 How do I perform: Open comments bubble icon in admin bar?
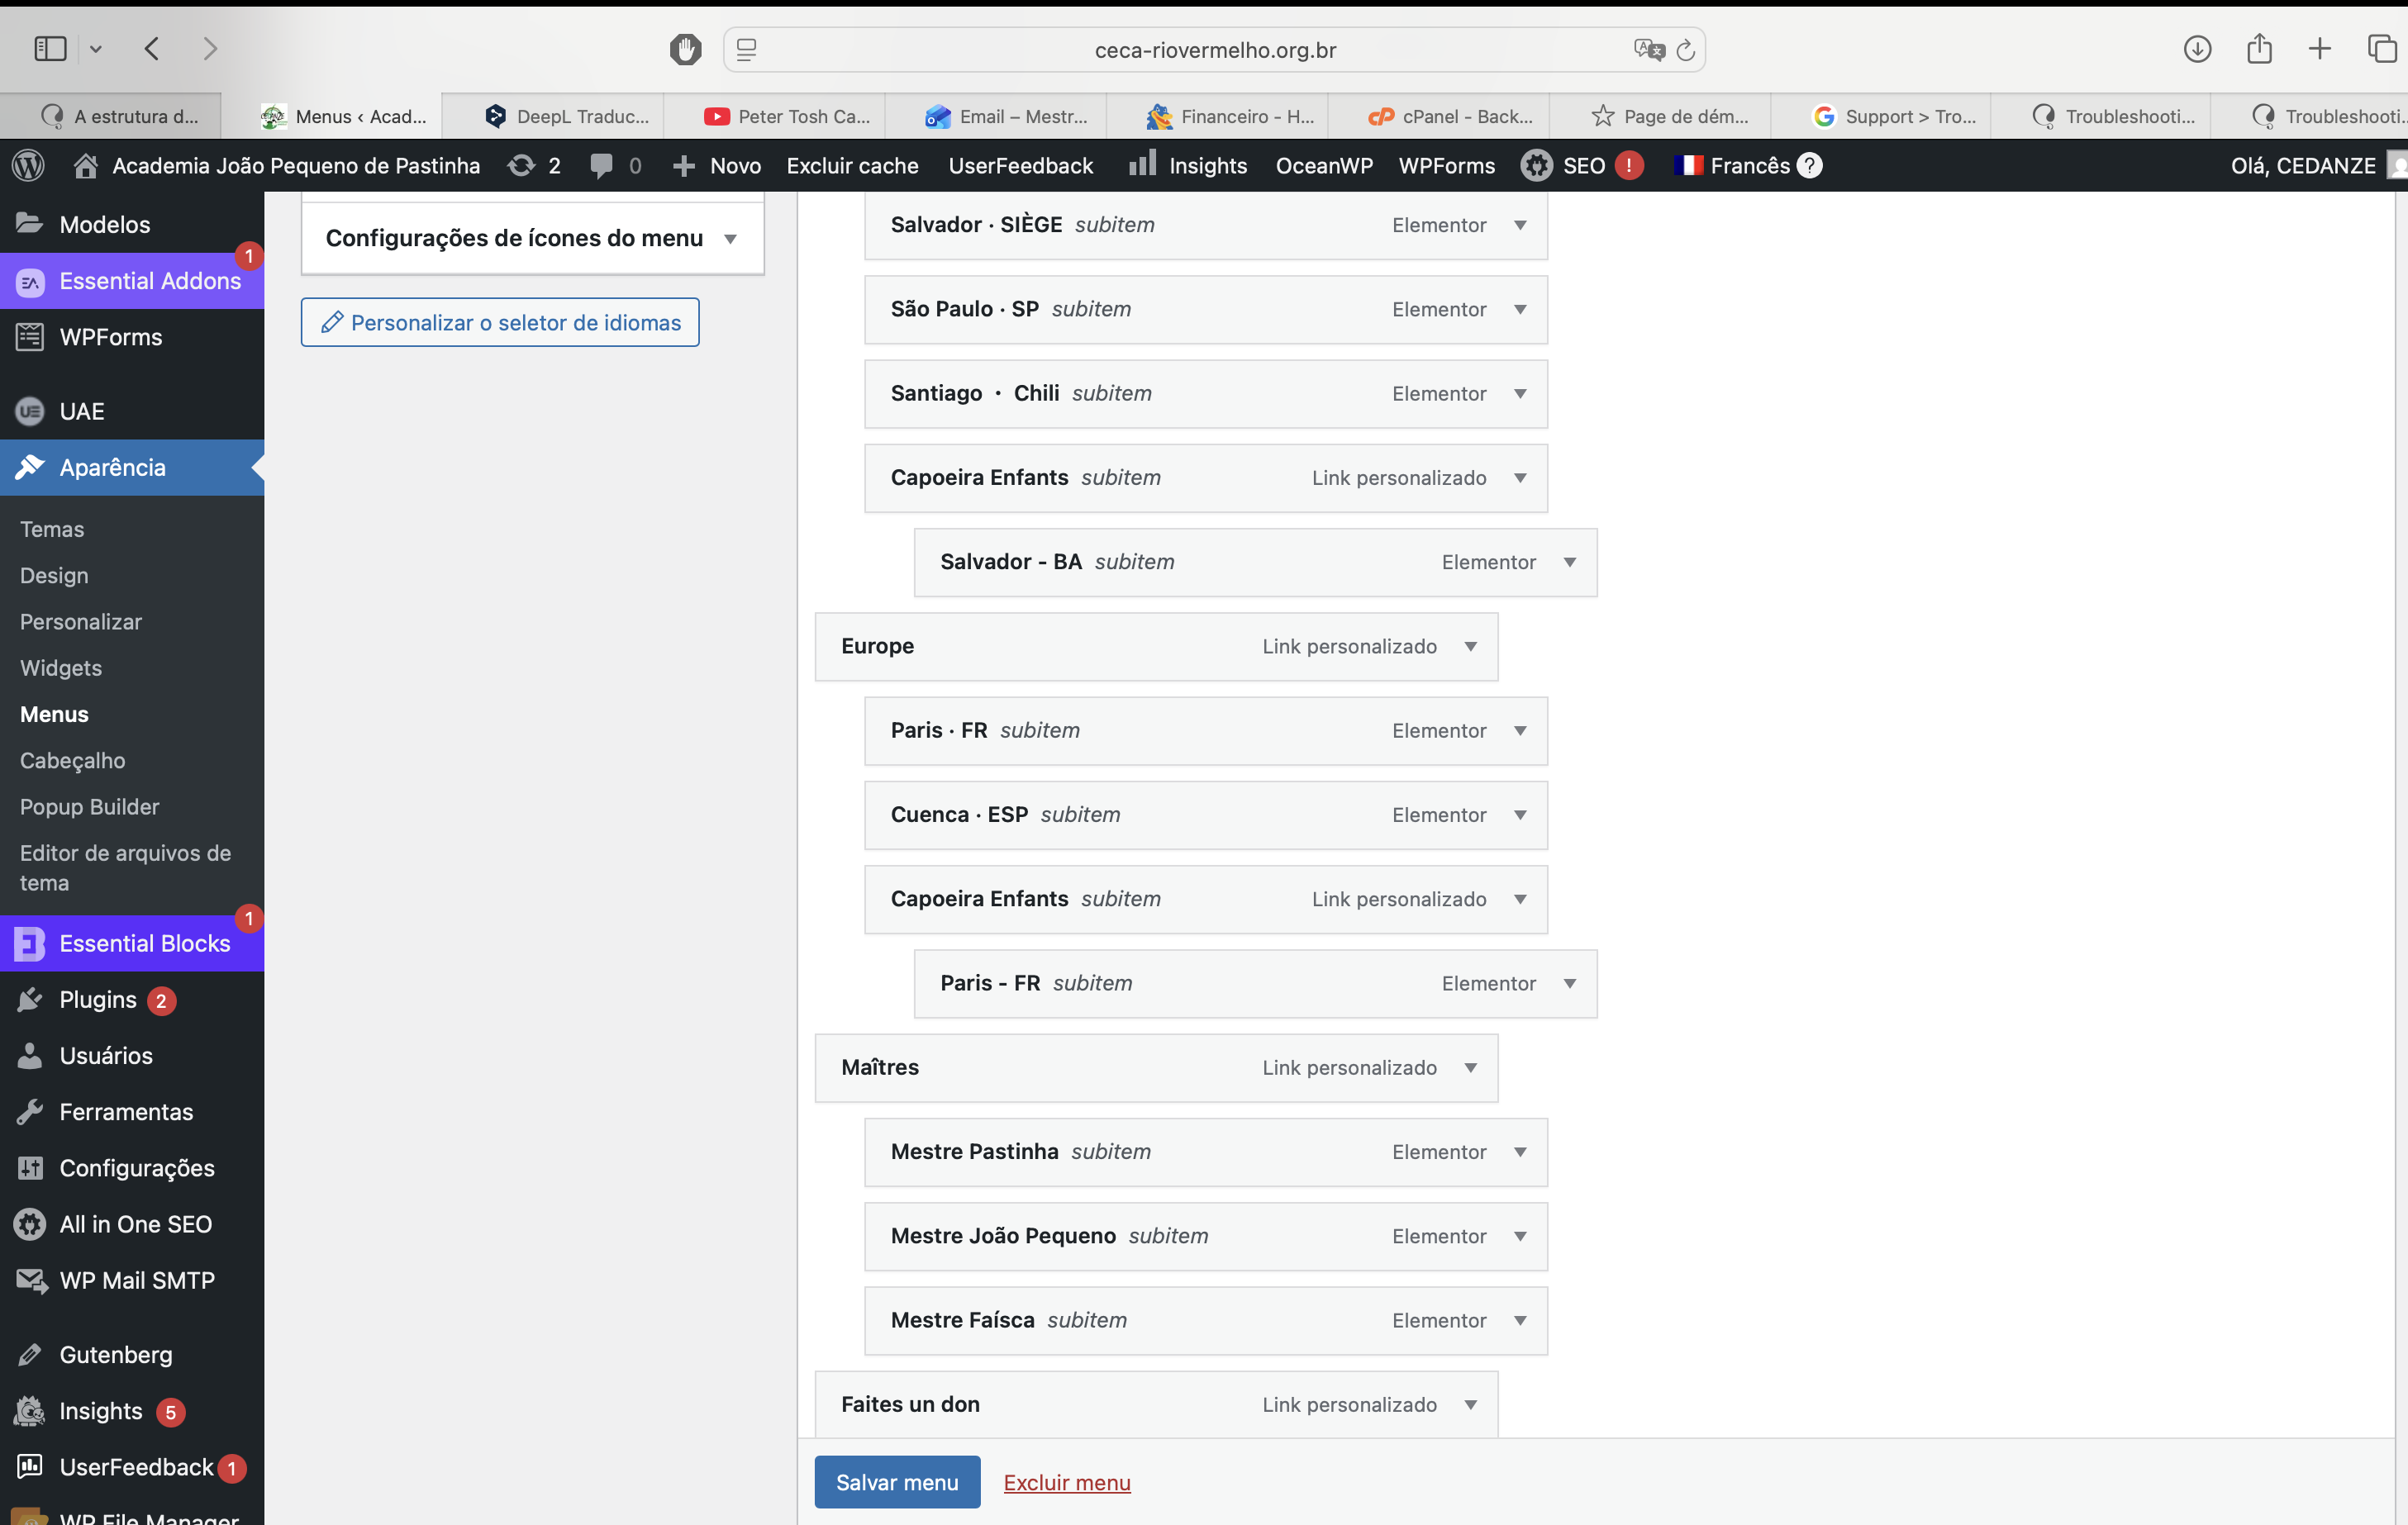click(602, 166)
